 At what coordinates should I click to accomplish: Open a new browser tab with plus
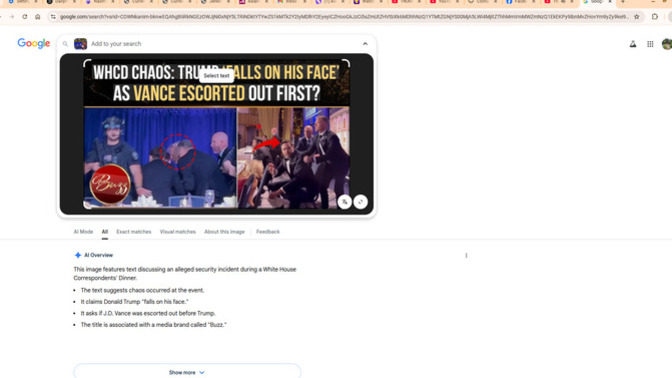pyautogui.click(x=623, y=2)
